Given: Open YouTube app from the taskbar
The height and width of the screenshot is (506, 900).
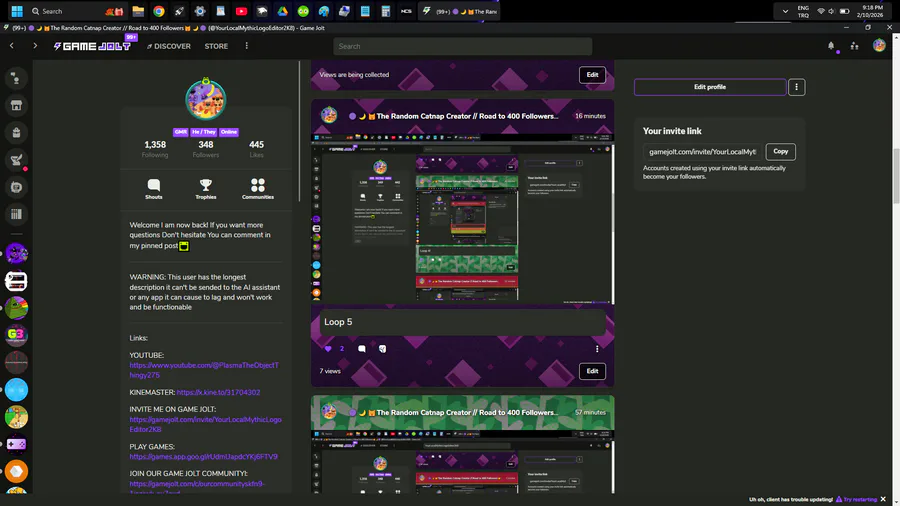Looking at the screenshot, I should pos(241,11).
